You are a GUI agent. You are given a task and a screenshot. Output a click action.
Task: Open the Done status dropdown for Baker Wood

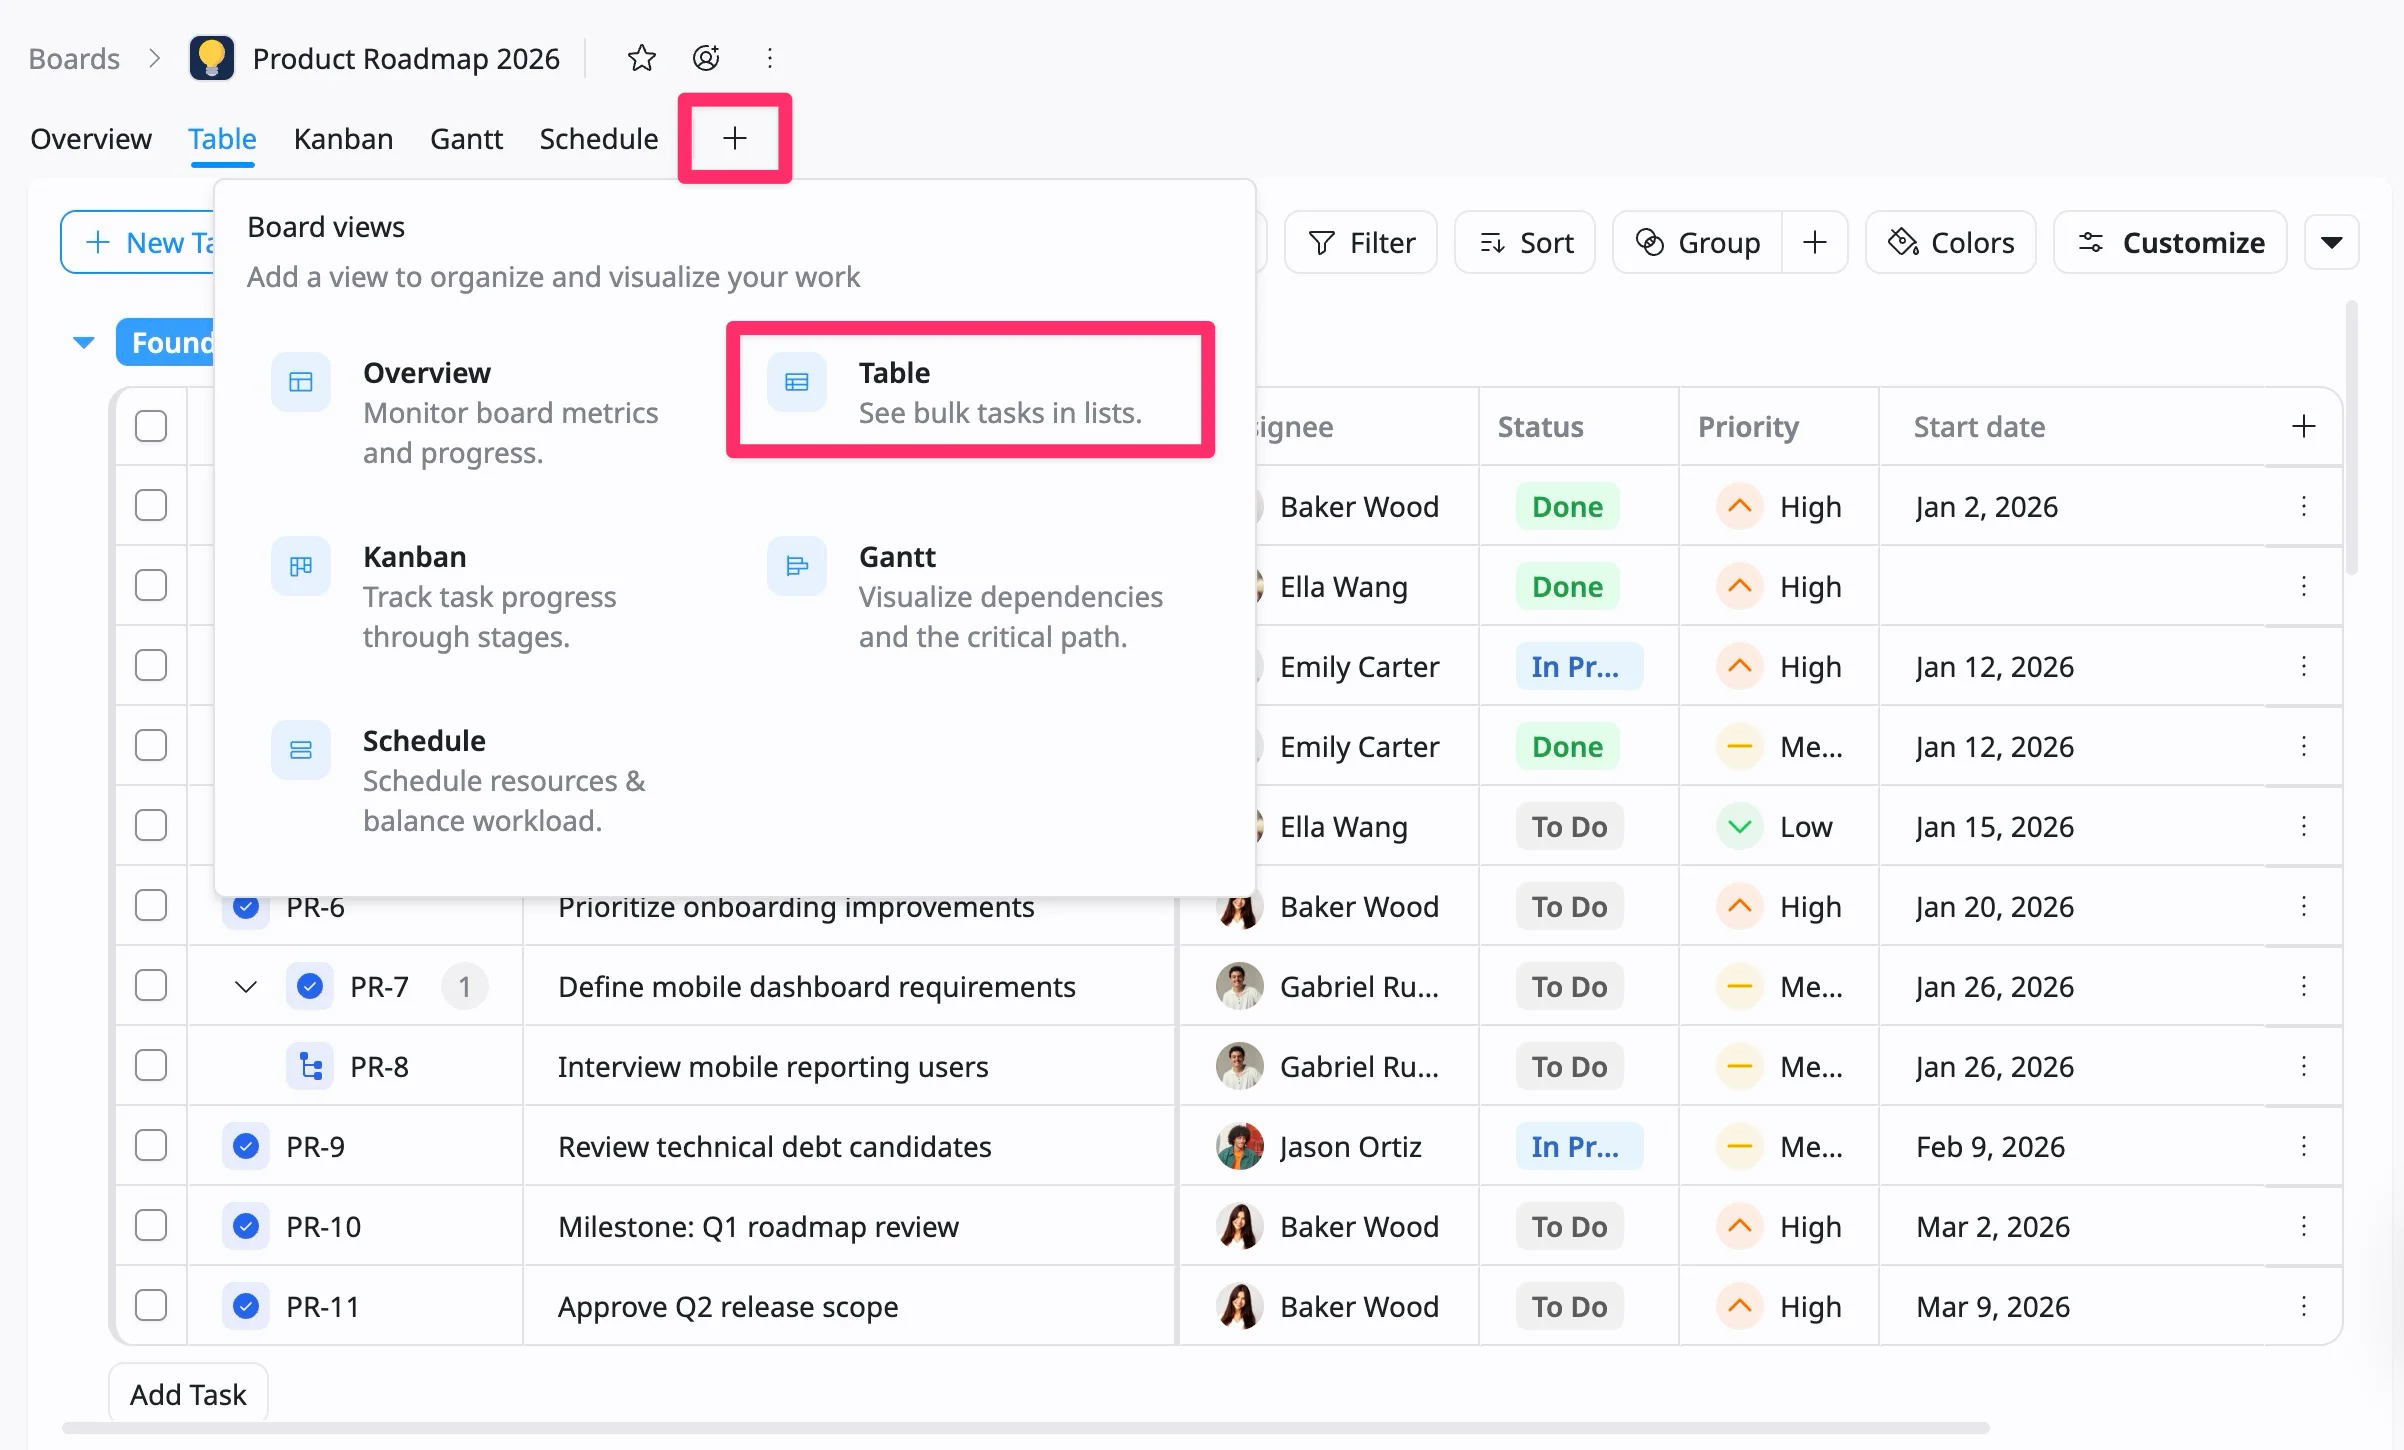coord(1567,506)
